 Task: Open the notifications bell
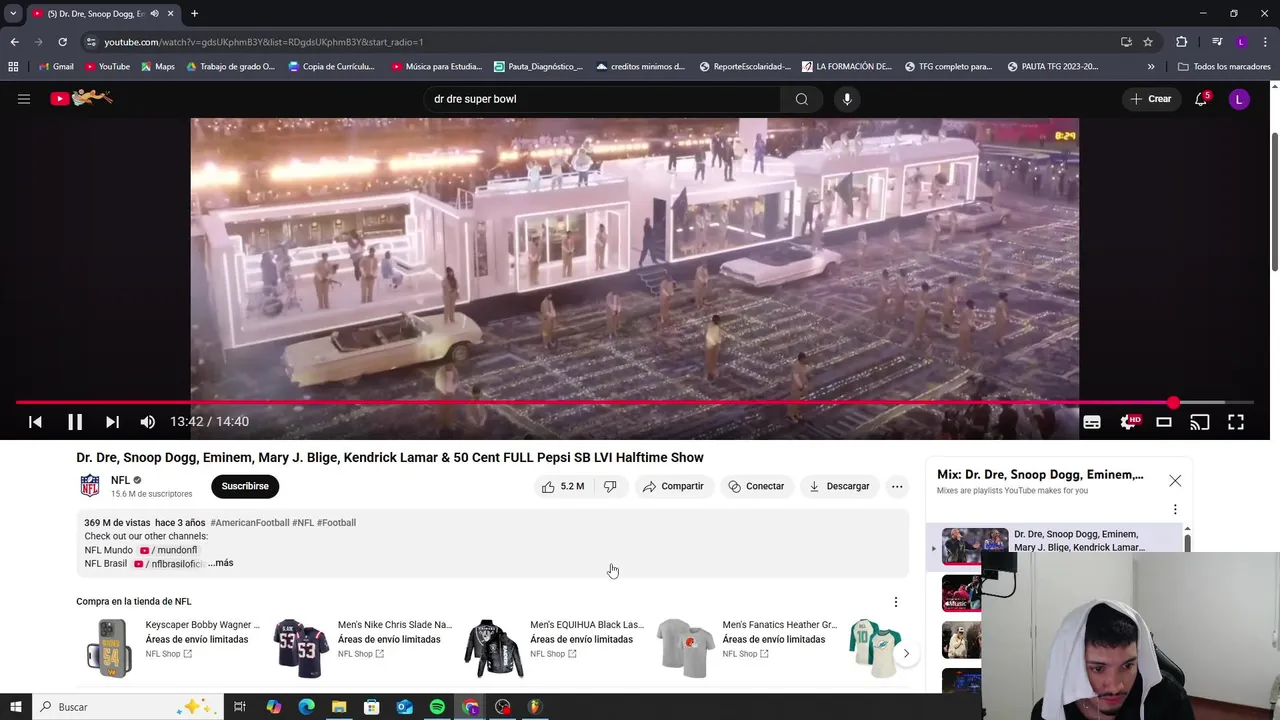coord(1201,99)
